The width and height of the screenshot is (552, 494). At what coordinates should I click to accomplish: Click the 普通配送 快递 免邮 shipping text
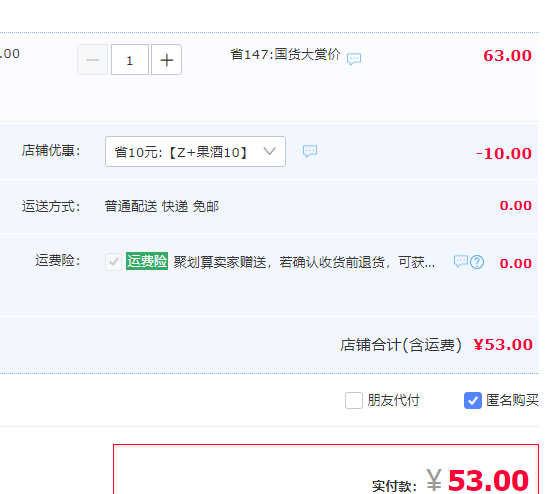coord(162,206)
